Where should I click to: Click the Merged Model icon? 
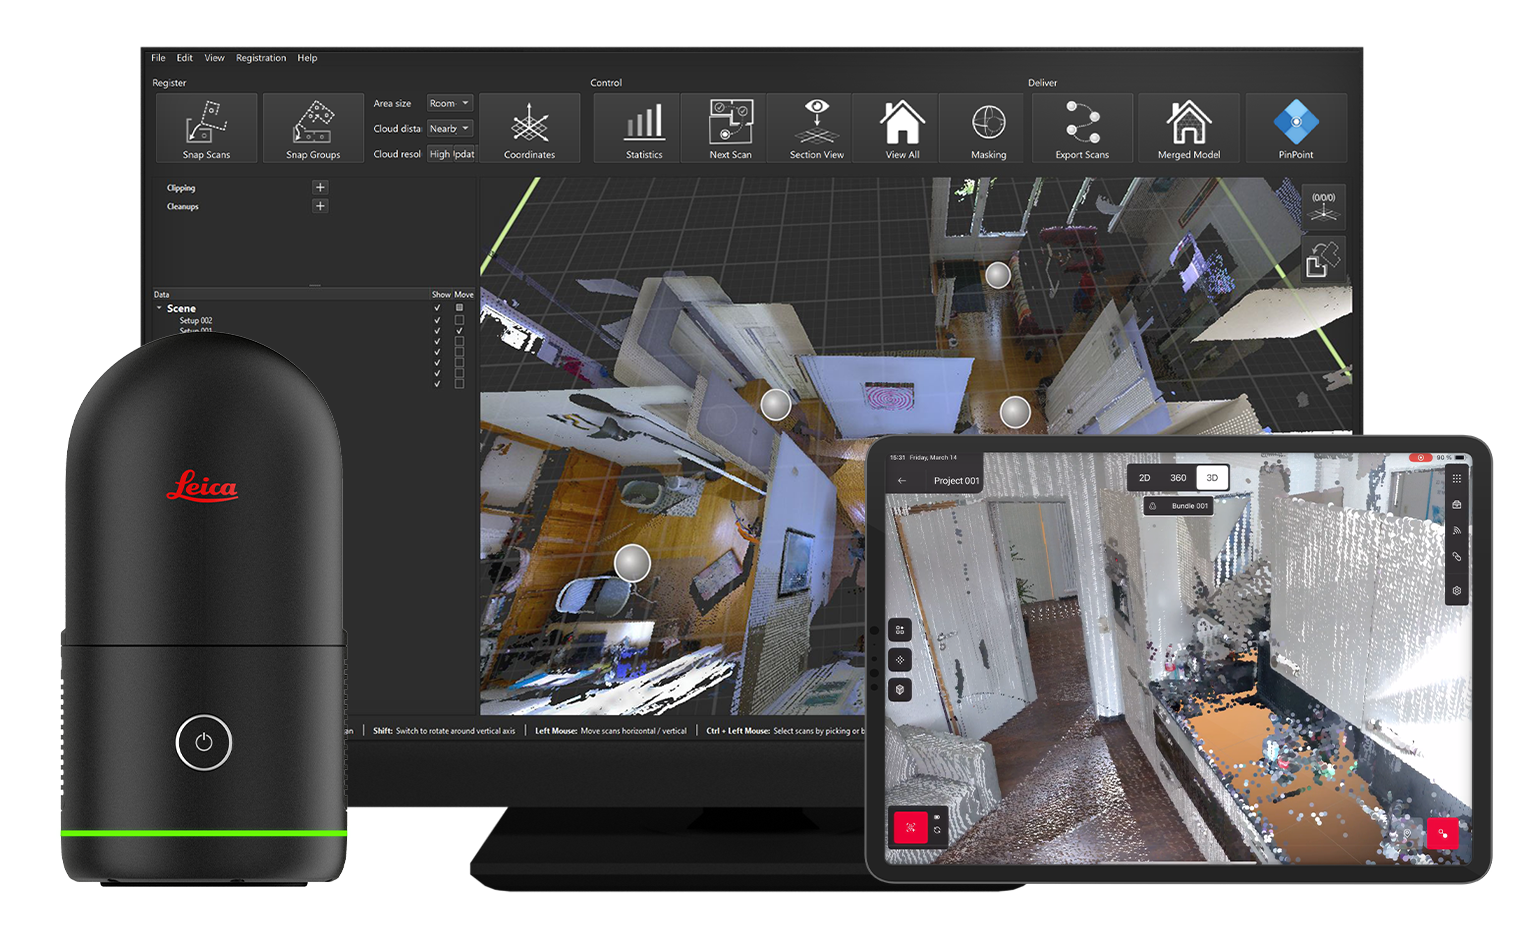(1188, 128)
